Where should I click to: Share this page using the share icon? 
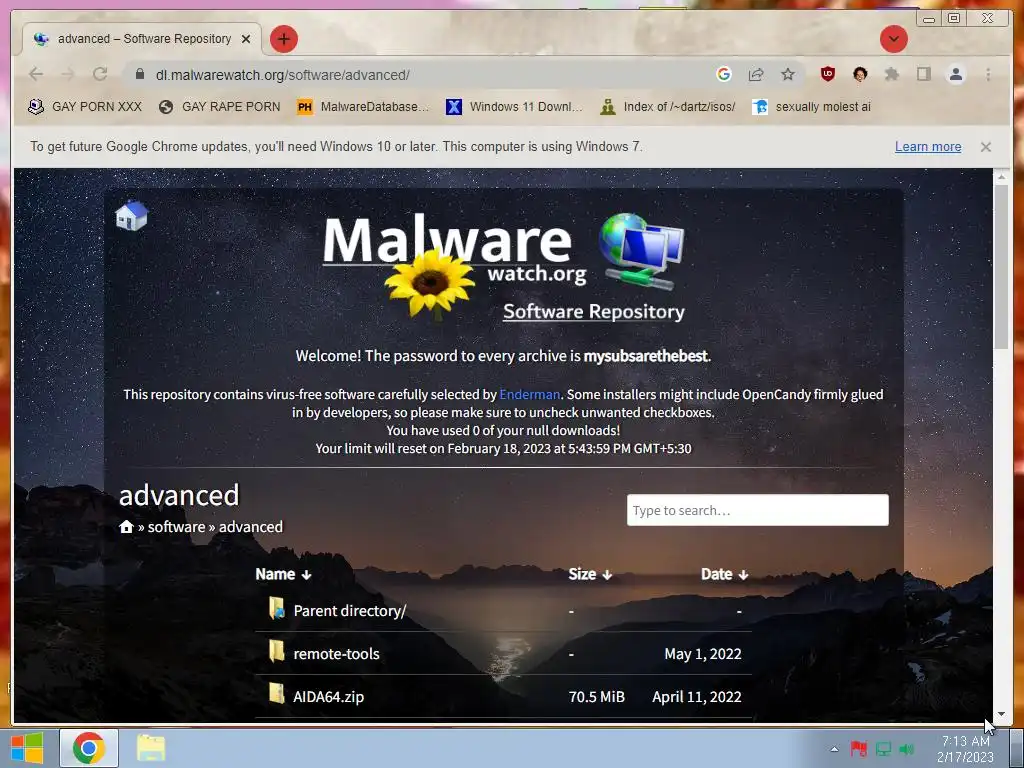click(756, 74)
